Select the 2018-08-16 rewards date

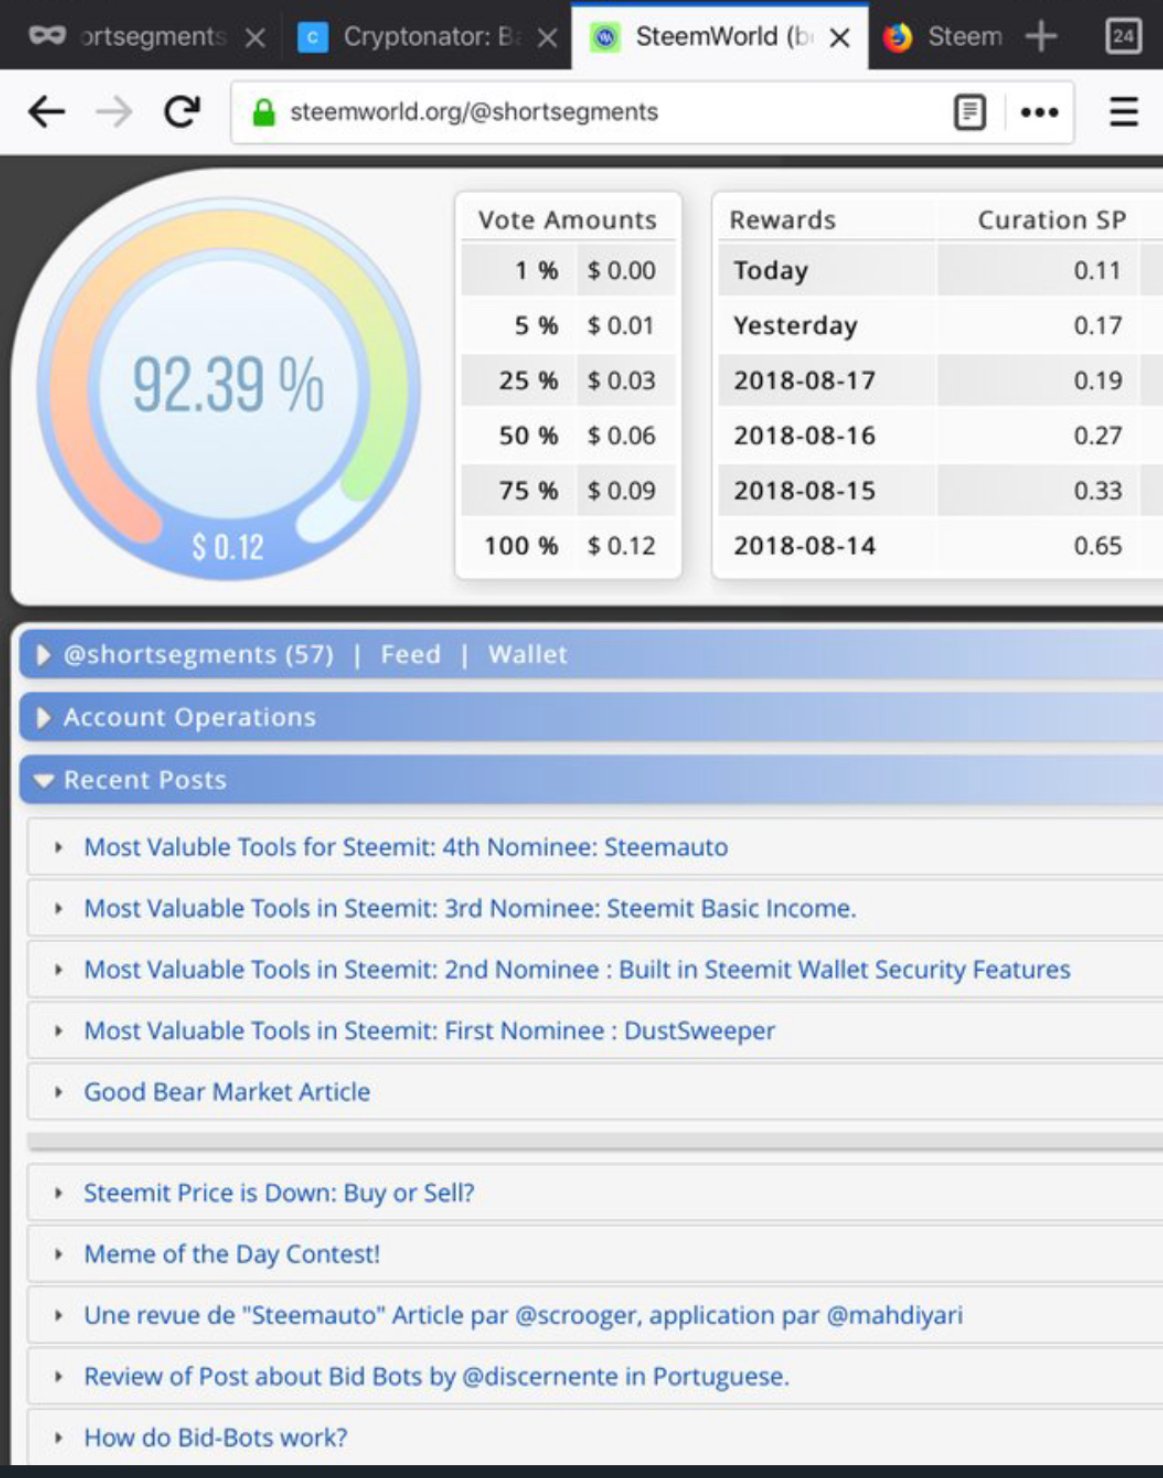pyautogui.click(x=804, y=435)
